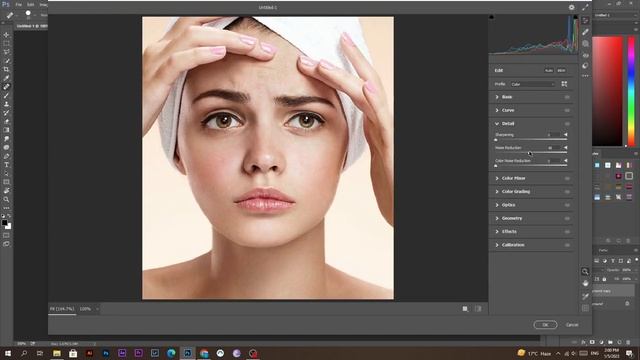
Task: Toggle the histogram shadow clipping warning
Action: (x=491, y=17)
